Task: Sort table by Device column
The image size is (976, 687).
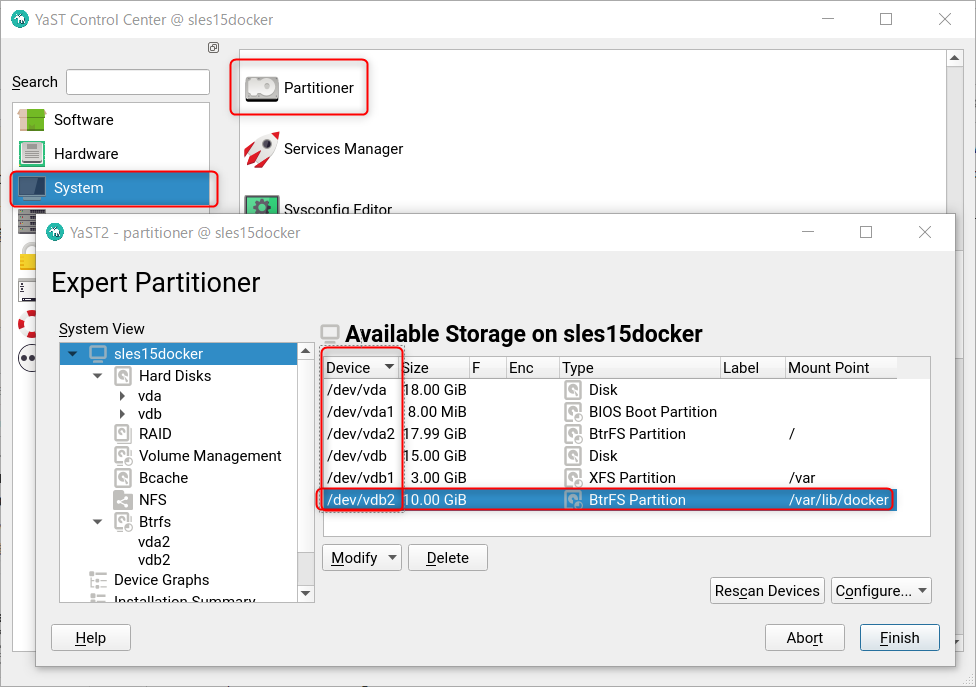Action: pos(361,368)
